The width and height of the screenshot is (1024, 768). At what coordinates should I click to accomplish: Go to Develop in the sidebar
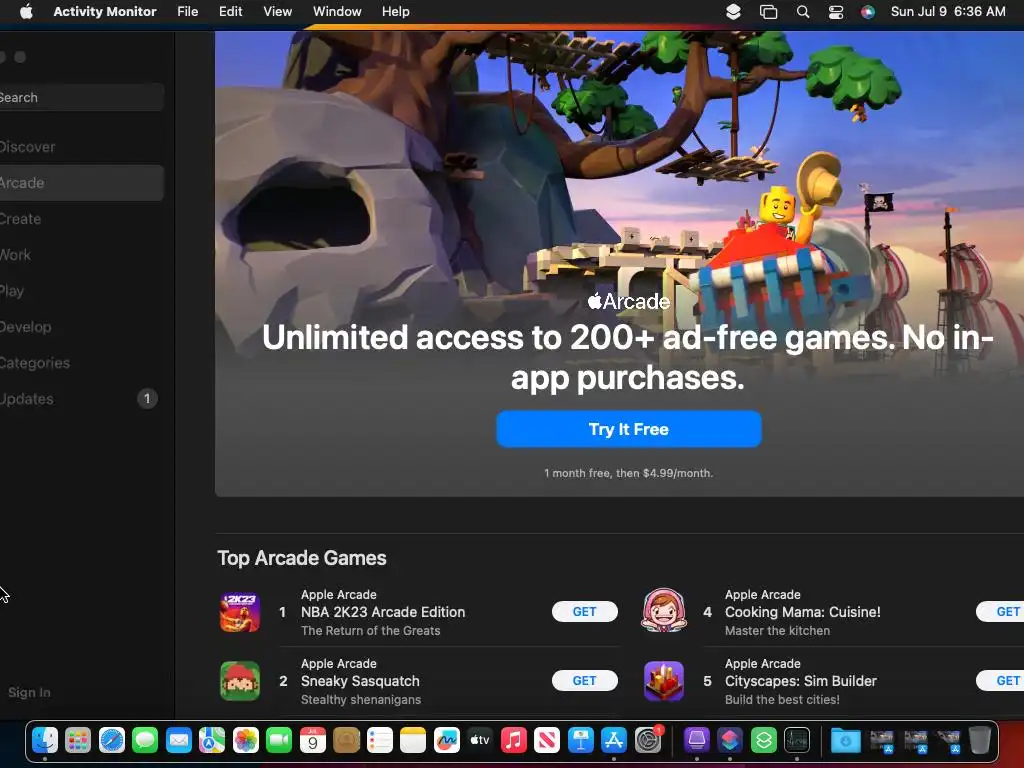click(x=81, y=327)
